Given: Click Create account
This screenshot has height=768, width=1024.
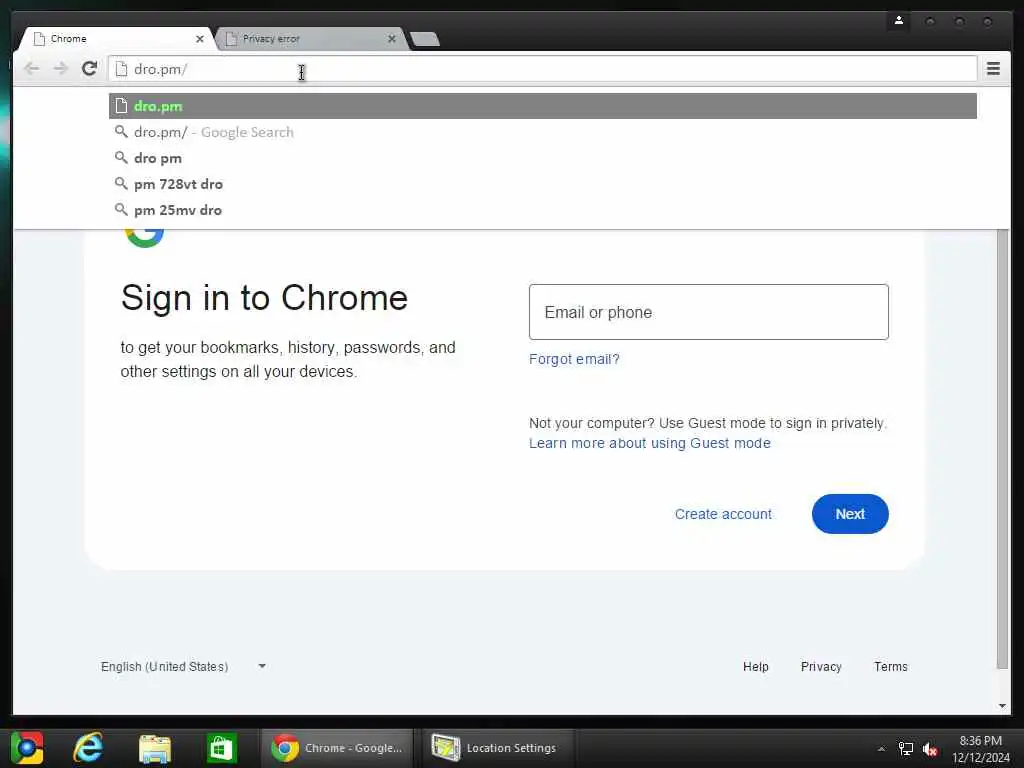Looking at the screenshot, I should pyautogui.click(x=723, y=514).
